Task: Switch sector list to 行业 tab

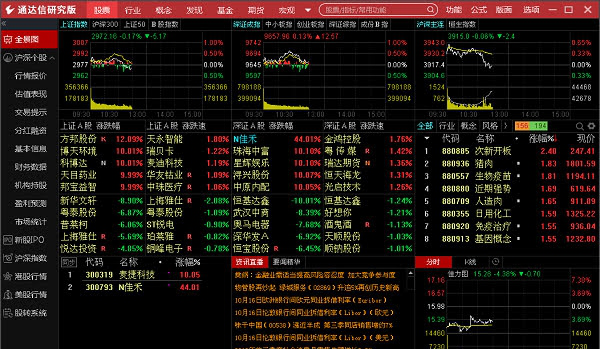Action: [x=447, y=126]
